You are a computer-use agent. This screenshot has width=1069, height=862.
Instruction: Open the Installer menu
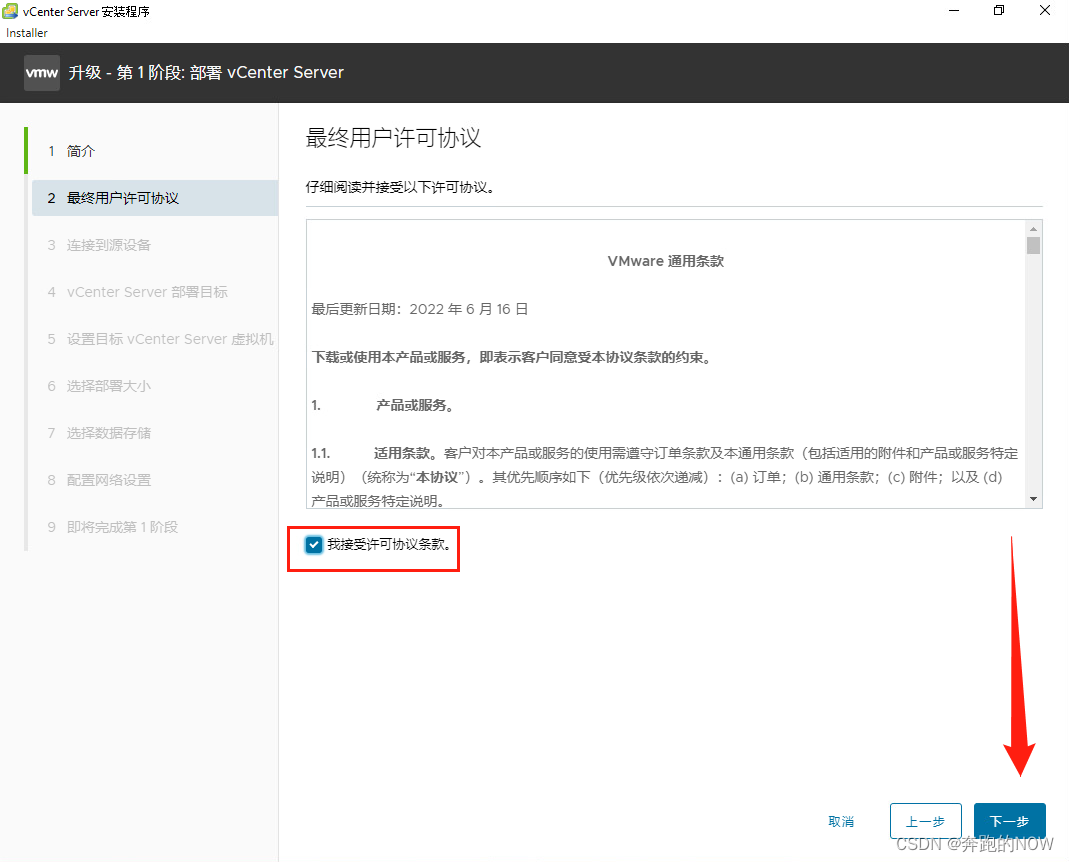[x=27, y=33]
